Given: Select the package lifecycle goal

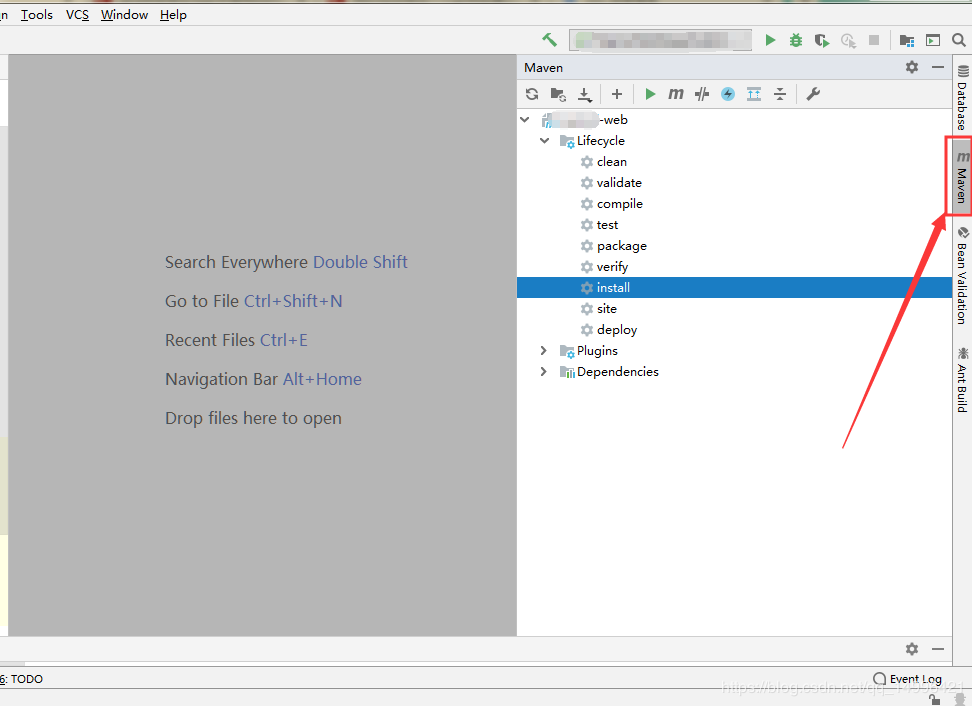Looking at the screenshot, I should pos(621,246).
